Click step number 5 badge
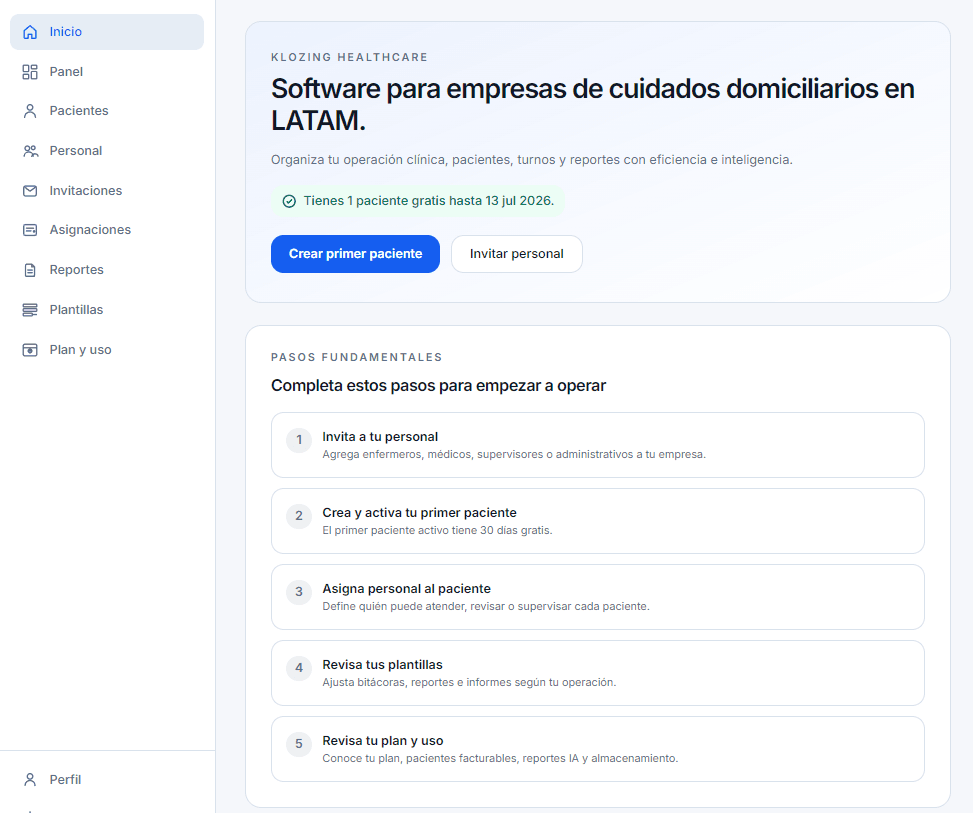973x813 pixels. [x=299, y=744]
